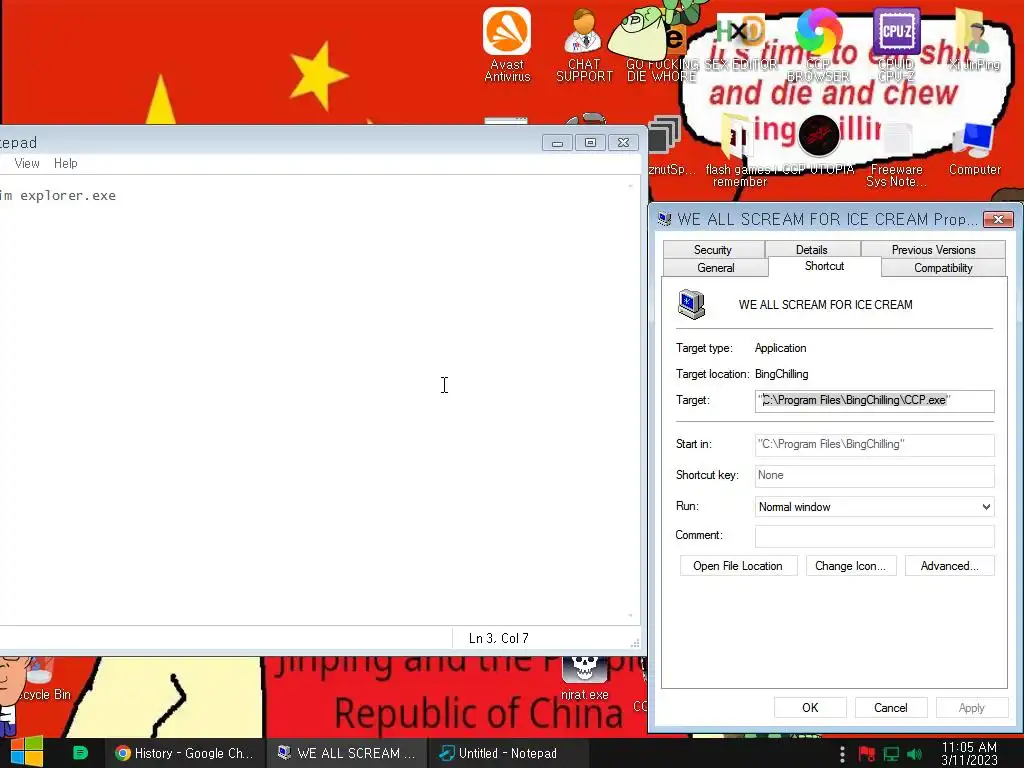Image resolution: width=1024 pixels, height=768 pixels.
Task: Click Cancel in Properties dialog
Action: (891, 708)
